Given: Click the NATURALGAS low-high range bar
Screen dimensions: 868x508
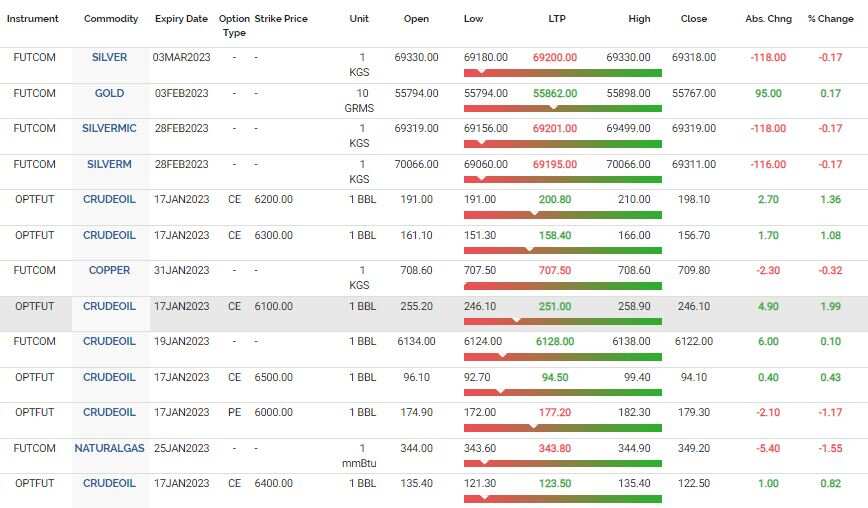Looking at the screenshot, I should (x=562, y=463).
